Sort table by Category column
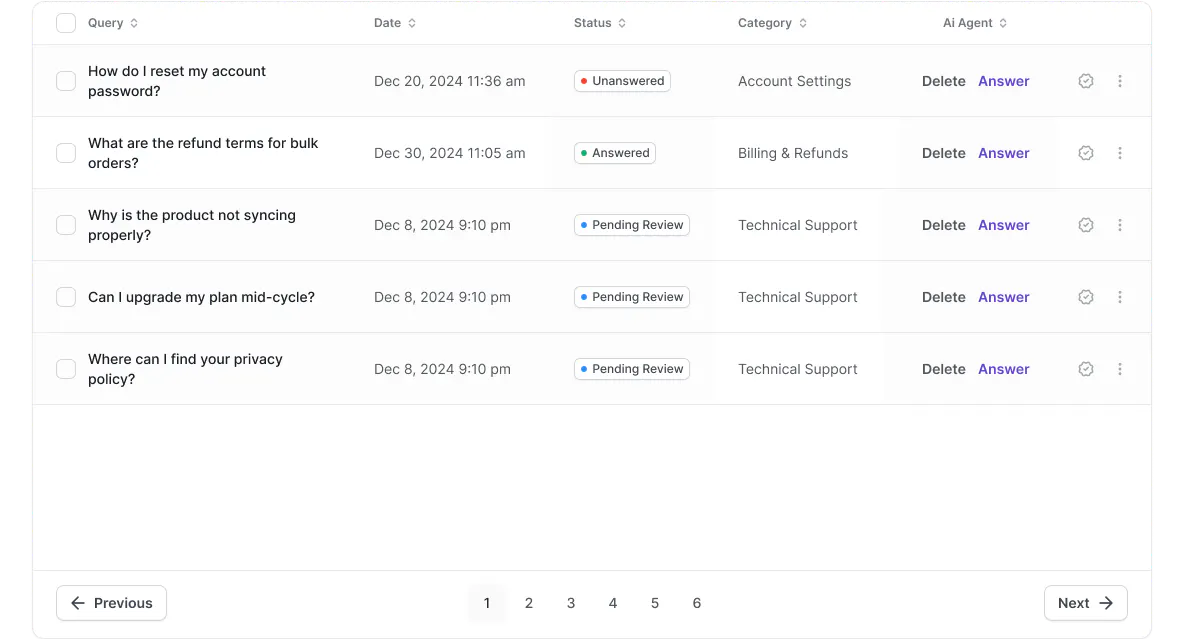The height and width of the screenshot is (639, 1184). tap(772, 23)
